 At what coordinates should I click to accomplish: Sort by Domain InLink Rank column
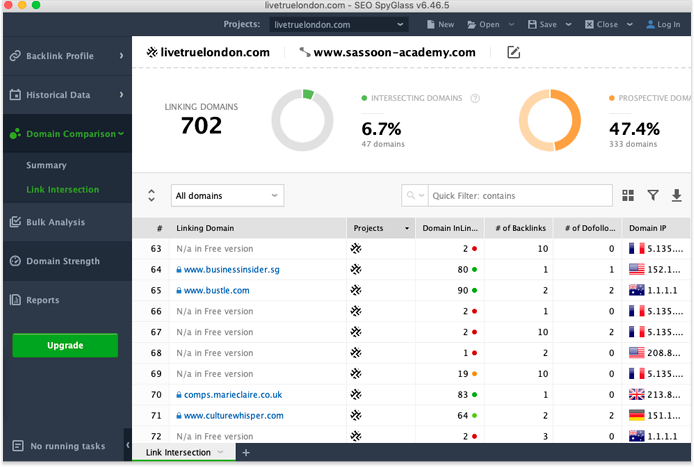coord(450,228)
